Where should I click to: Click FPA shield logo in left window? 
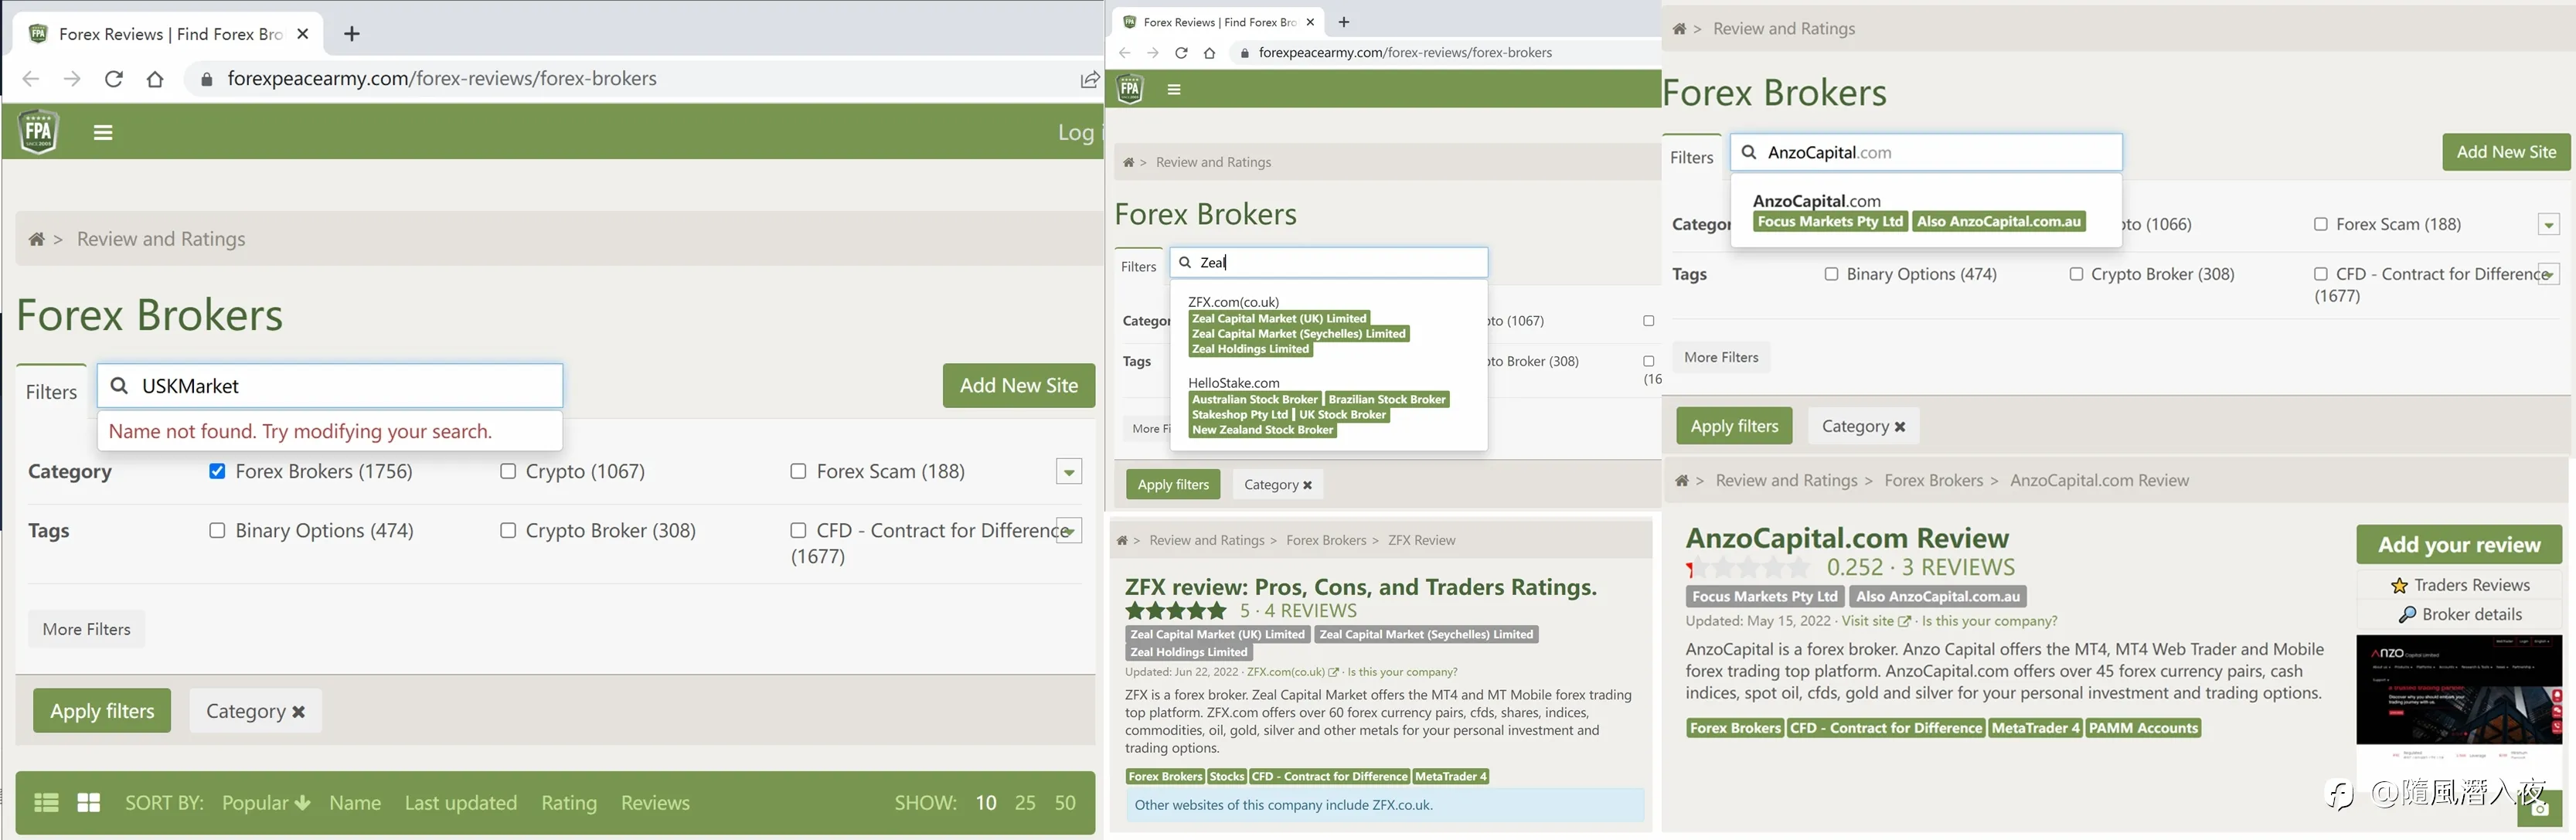(38, 131)
